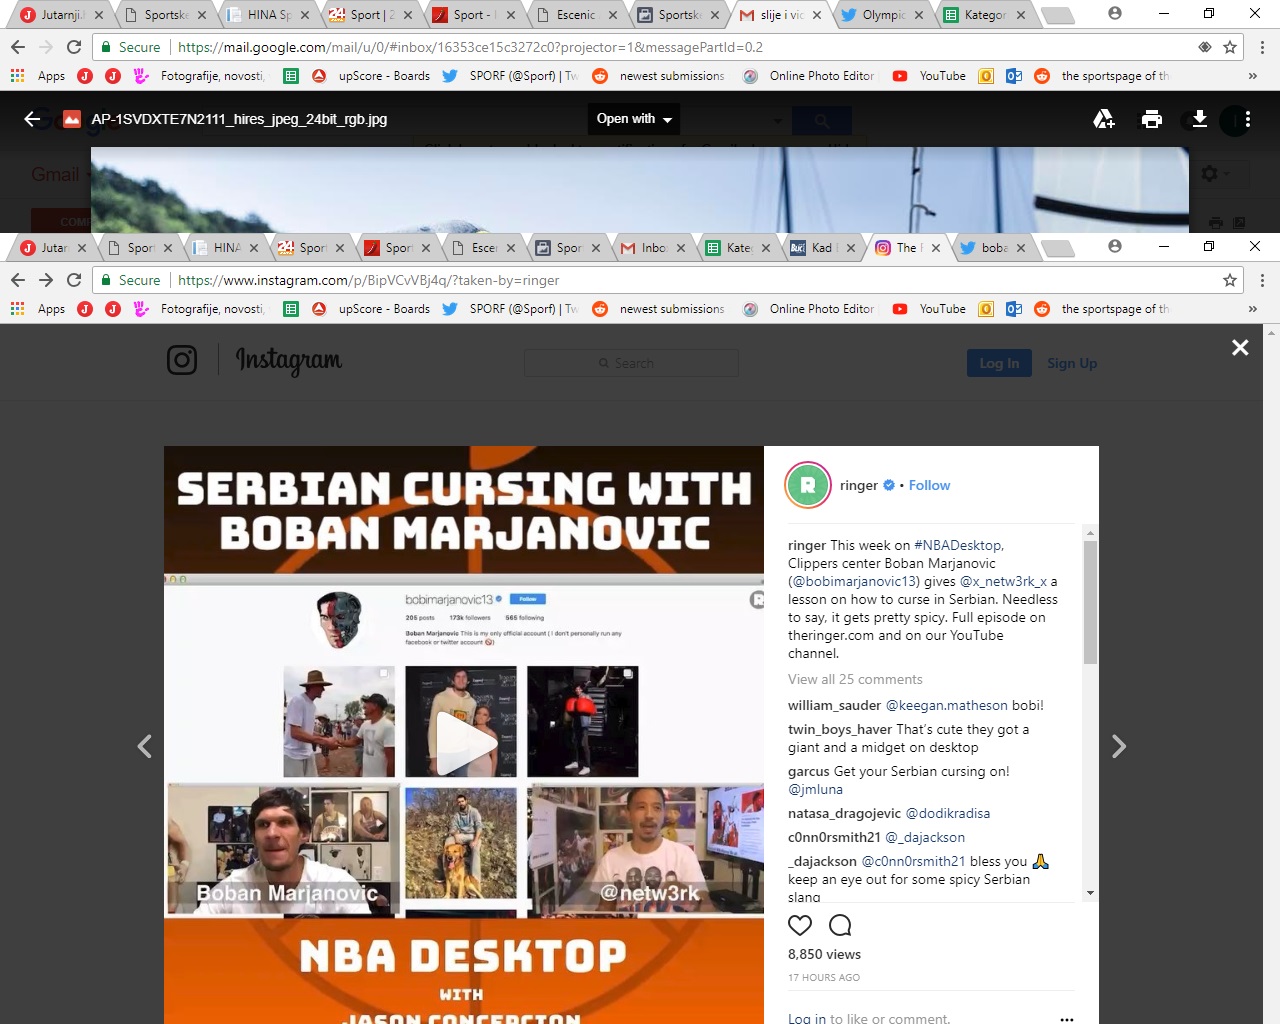Click the Instagram camera logo icon

pyautogui.click(x=182, y=360)
